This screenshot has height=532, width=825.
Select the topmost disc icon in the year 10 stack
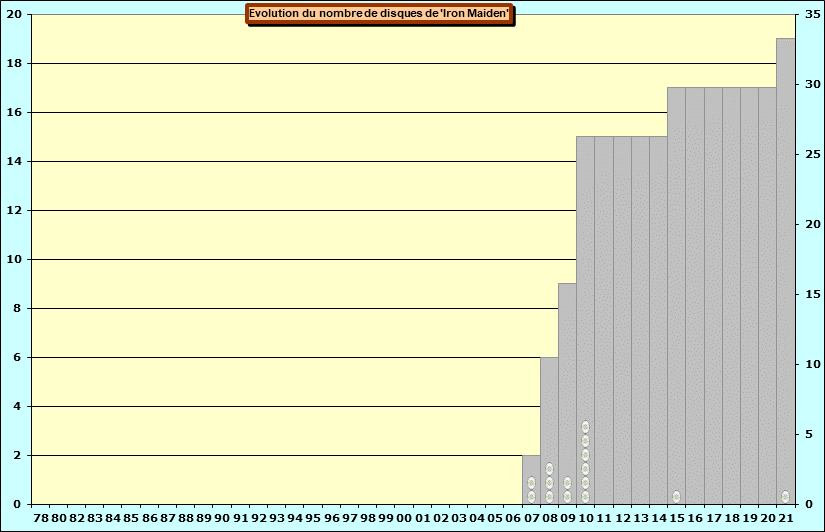pyautogui.click(x=585, y=427)
